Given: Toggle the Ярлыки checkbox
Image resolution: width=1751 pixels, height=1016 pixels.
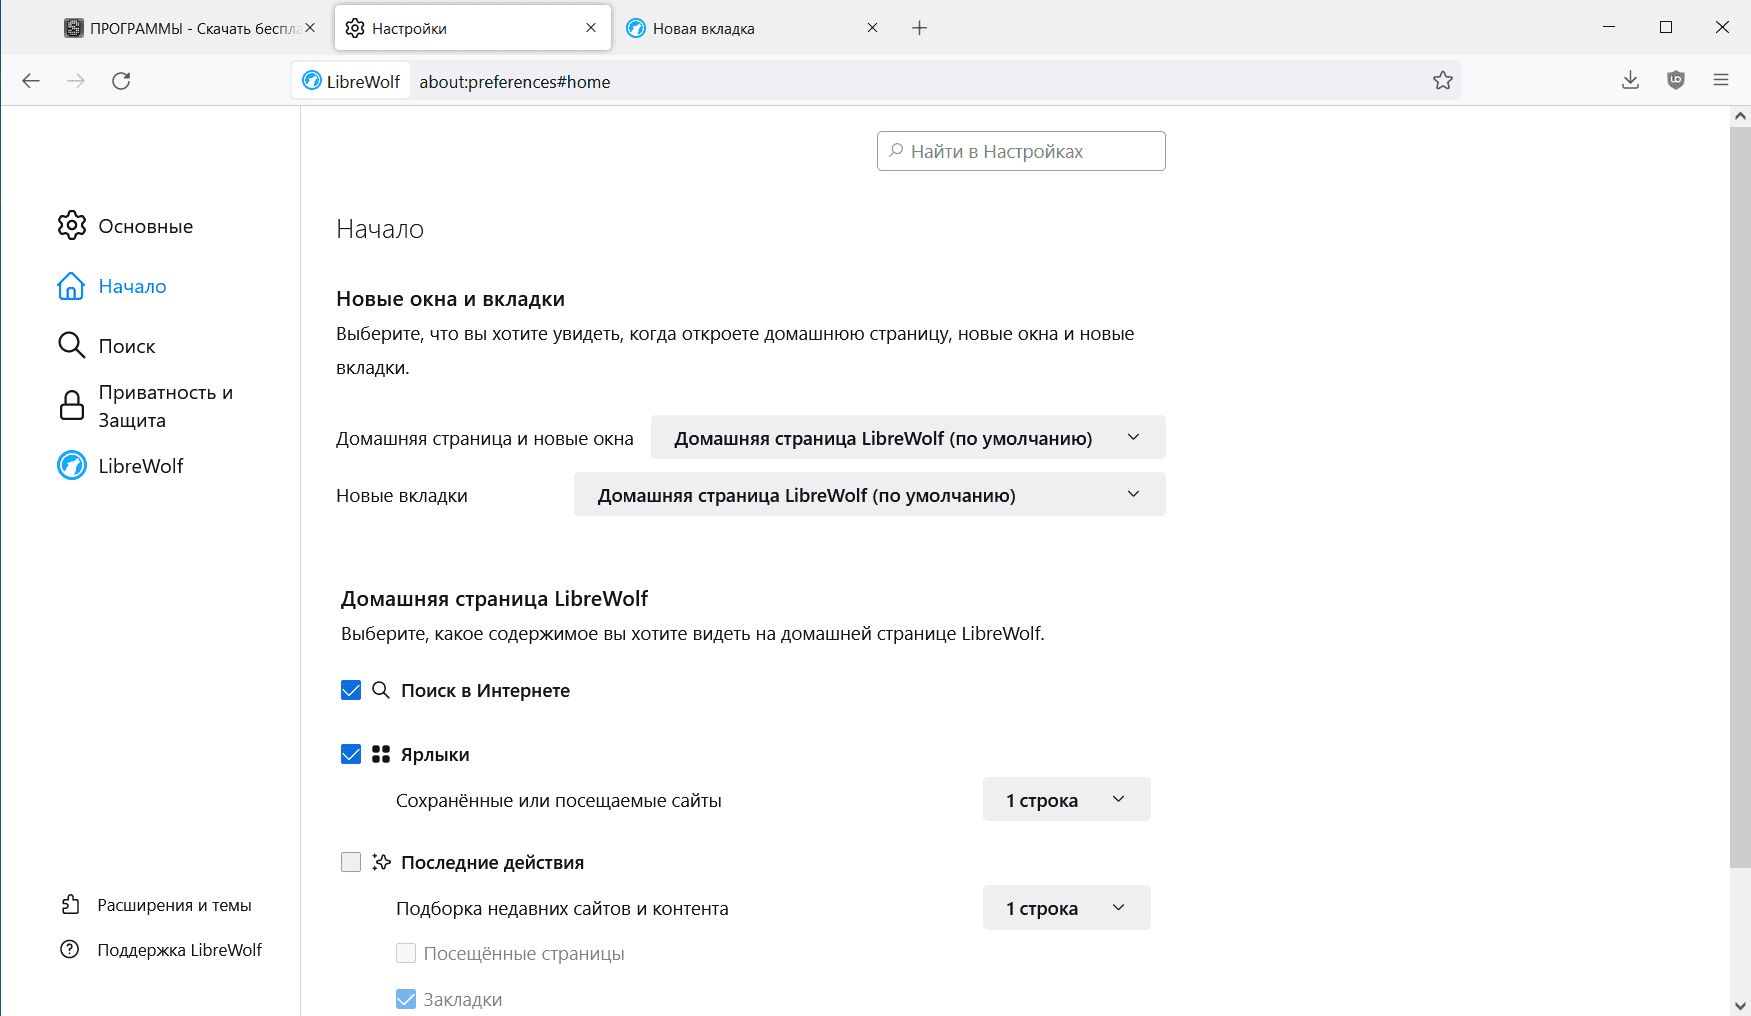Looking at the screenshot, I should [351, 754].
